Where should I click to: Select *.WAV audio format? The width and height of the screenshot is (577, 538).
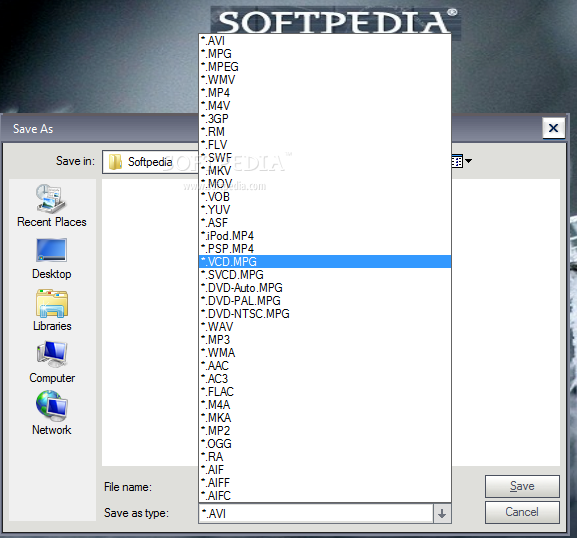pos(325,327)
